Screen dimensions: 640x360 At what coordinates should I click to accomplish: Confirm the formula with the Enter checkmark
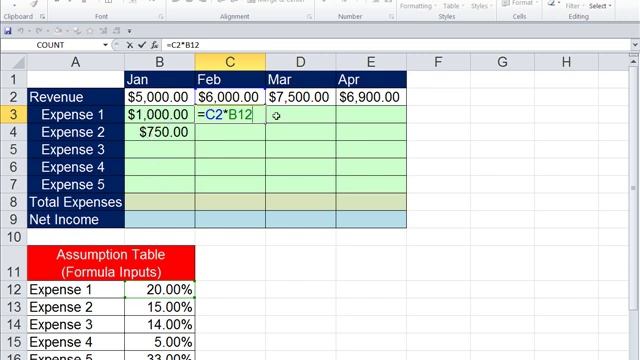[142, 45]
